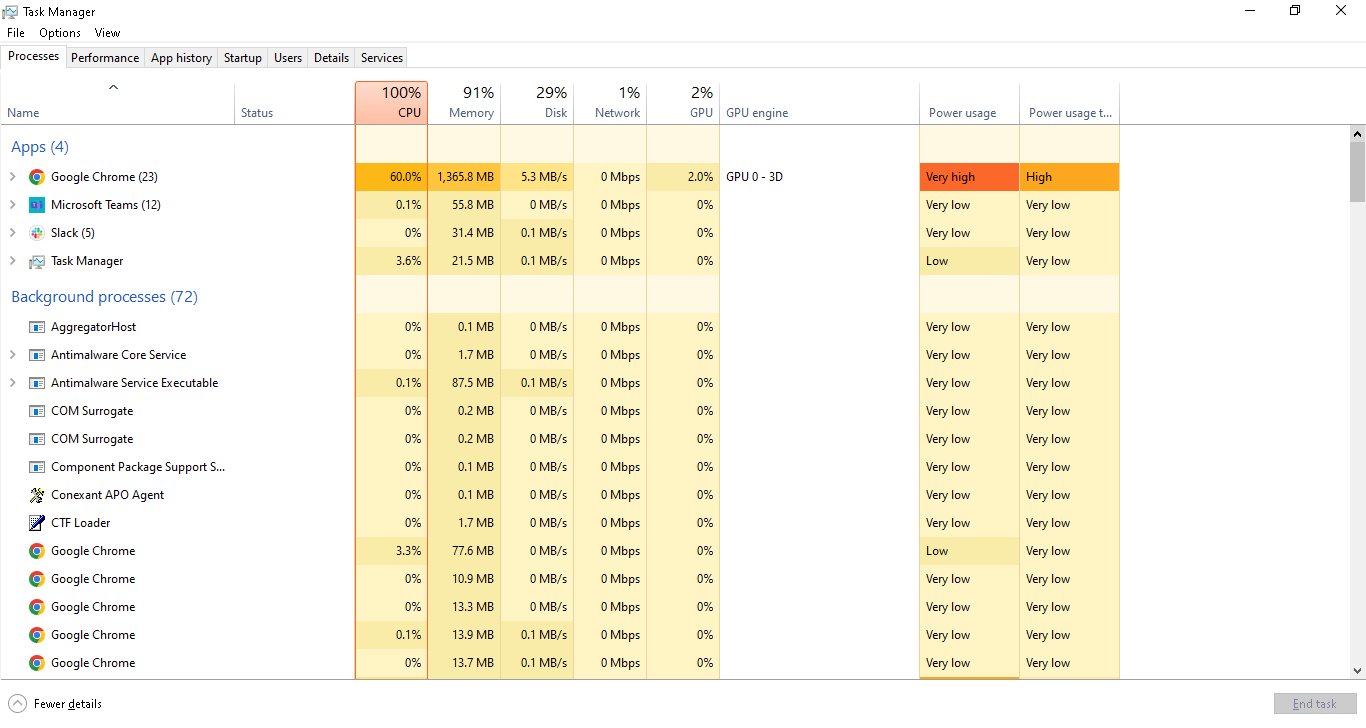Screen dimensions: 1366x728
Task: Click Chrome icon in the 13.9 MB row
Action: click(37, 635)
